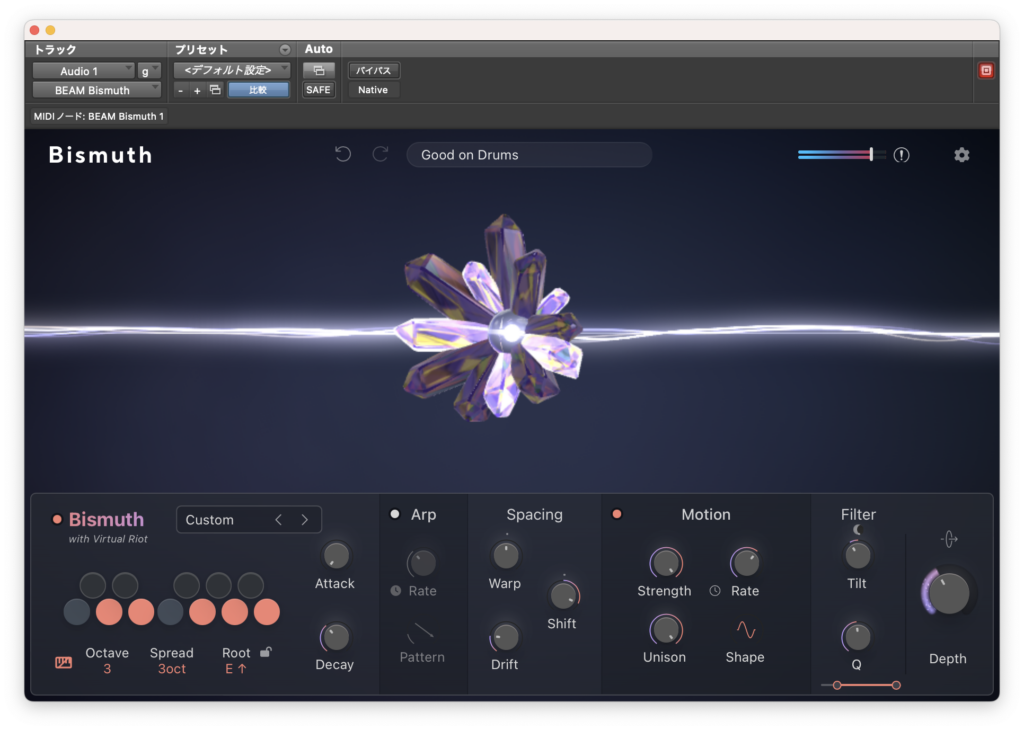Toggle the F note key
The width and height of the screenshot is (1024, 730).
(170, 612)
